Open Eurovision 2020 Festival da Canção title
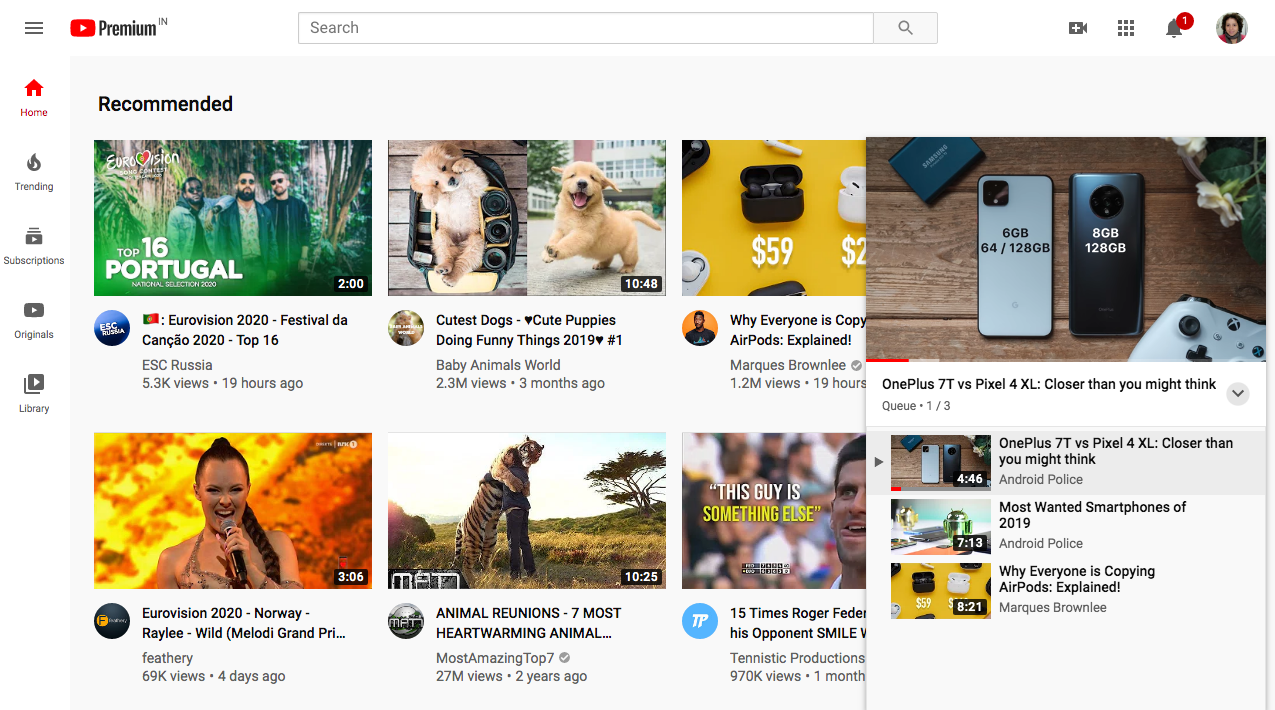1275x710 pixels. (x=245, y=330)
